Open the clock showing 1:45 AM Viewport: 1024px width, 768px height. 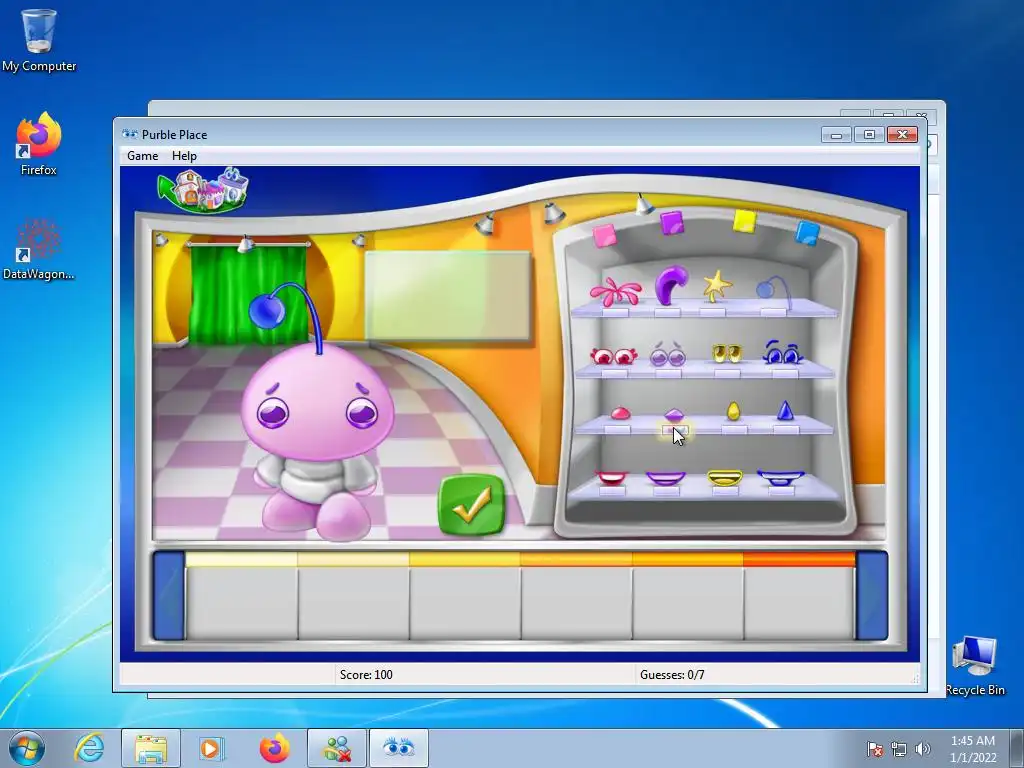coord(973,749)
